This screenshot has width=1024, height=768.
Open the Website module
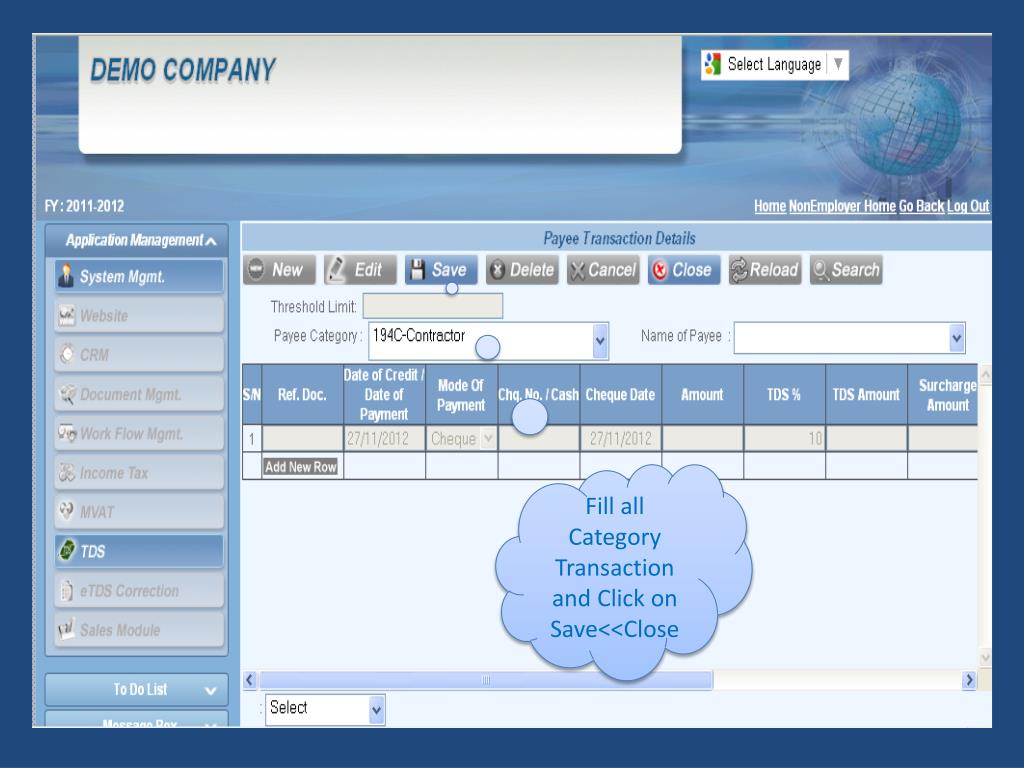139,315
